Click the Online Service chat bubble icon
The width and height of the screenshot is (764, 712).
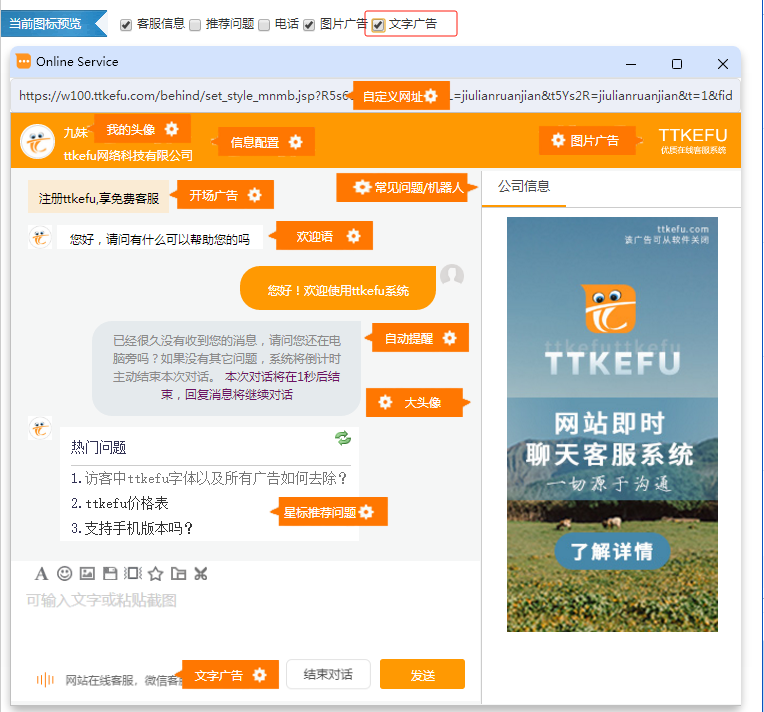(23, 61)
